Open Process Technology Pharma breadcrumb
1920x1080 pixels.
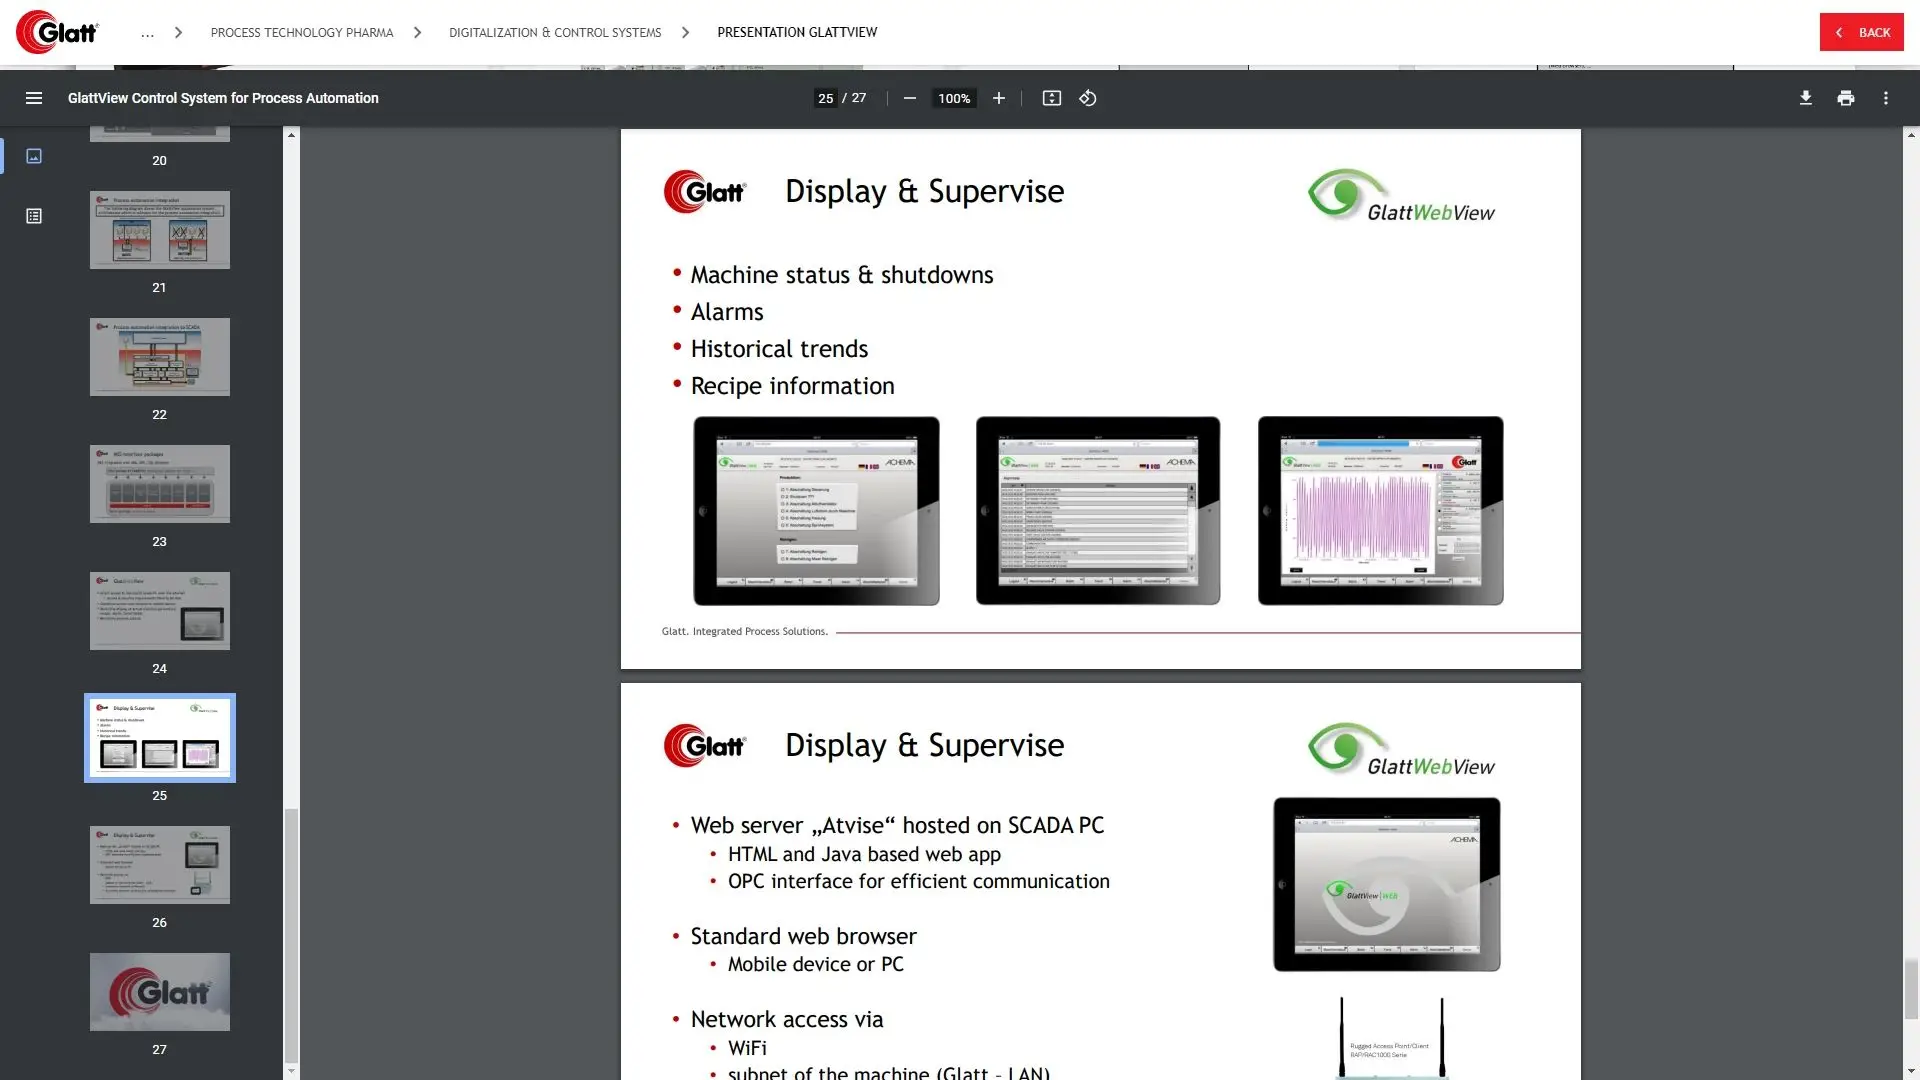(x=301, y=33)
